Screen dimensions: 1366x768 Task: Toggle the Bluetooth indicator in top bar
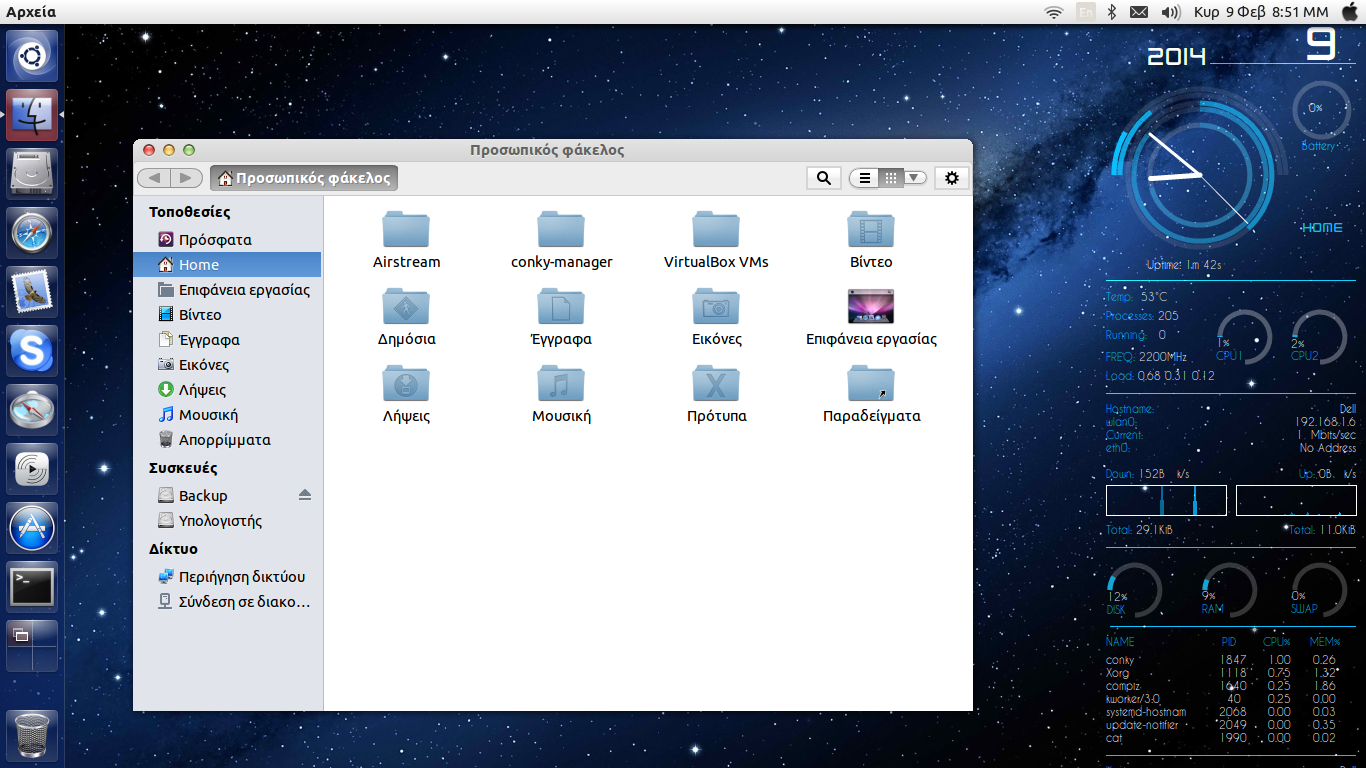[1111, 12]
